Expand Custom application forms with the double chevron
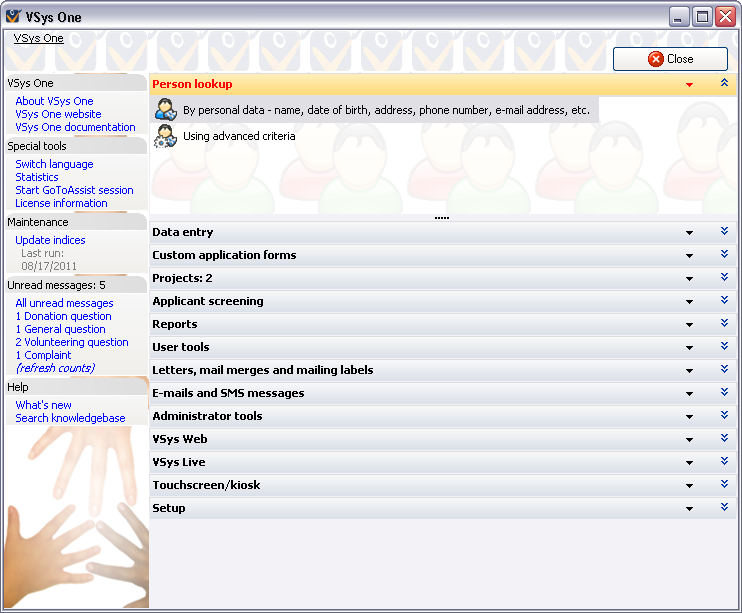742x613 pixels. pos(724,254)
